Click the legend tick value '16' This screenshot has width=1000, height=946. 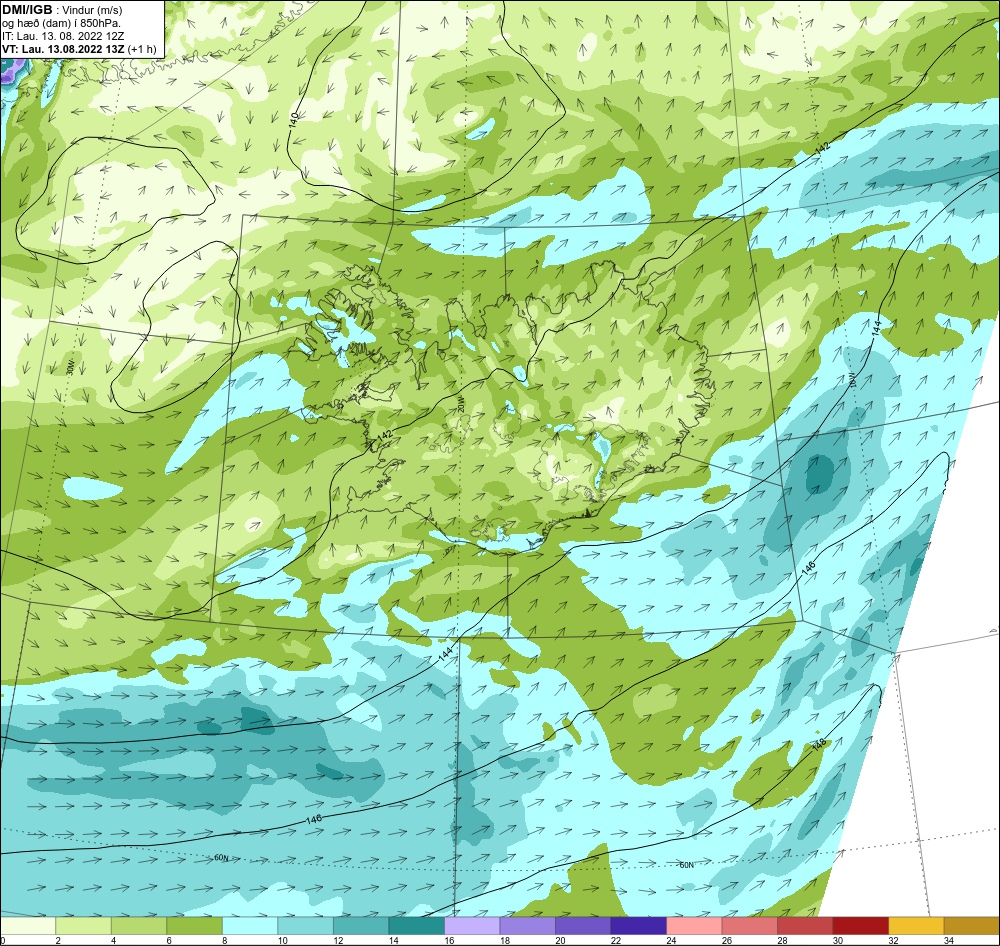[x=450, y=940]
